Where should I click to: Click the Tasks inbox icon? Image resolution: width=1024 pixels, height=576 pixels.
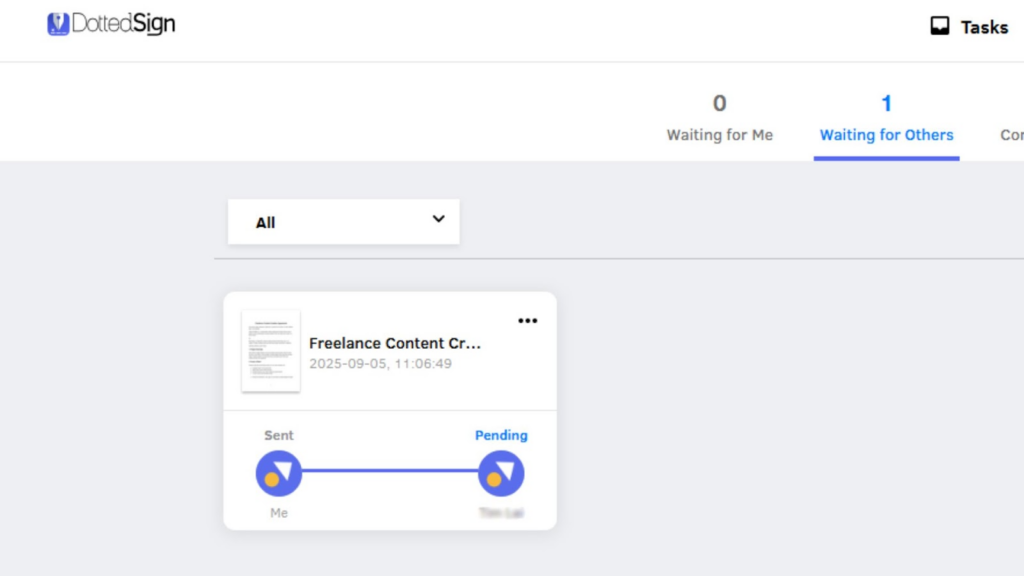click(x=940, y=26)
